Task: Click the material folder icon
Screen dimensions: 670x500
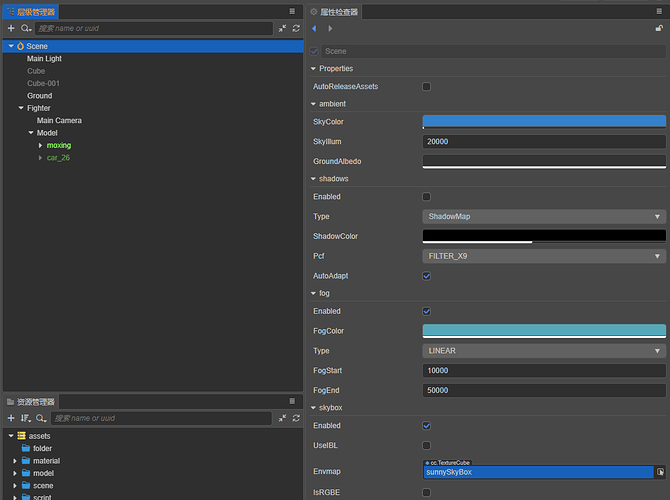Action: point(26,460)
